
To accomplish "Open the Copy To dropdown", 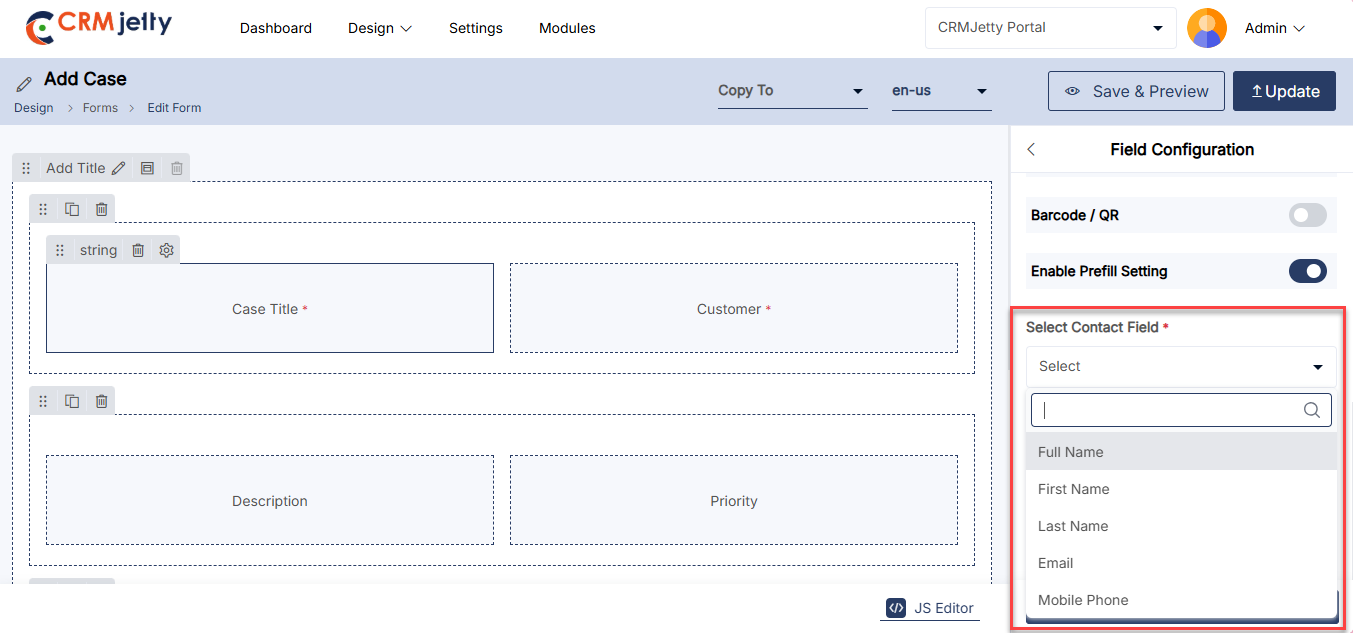I will click(791, 91).
